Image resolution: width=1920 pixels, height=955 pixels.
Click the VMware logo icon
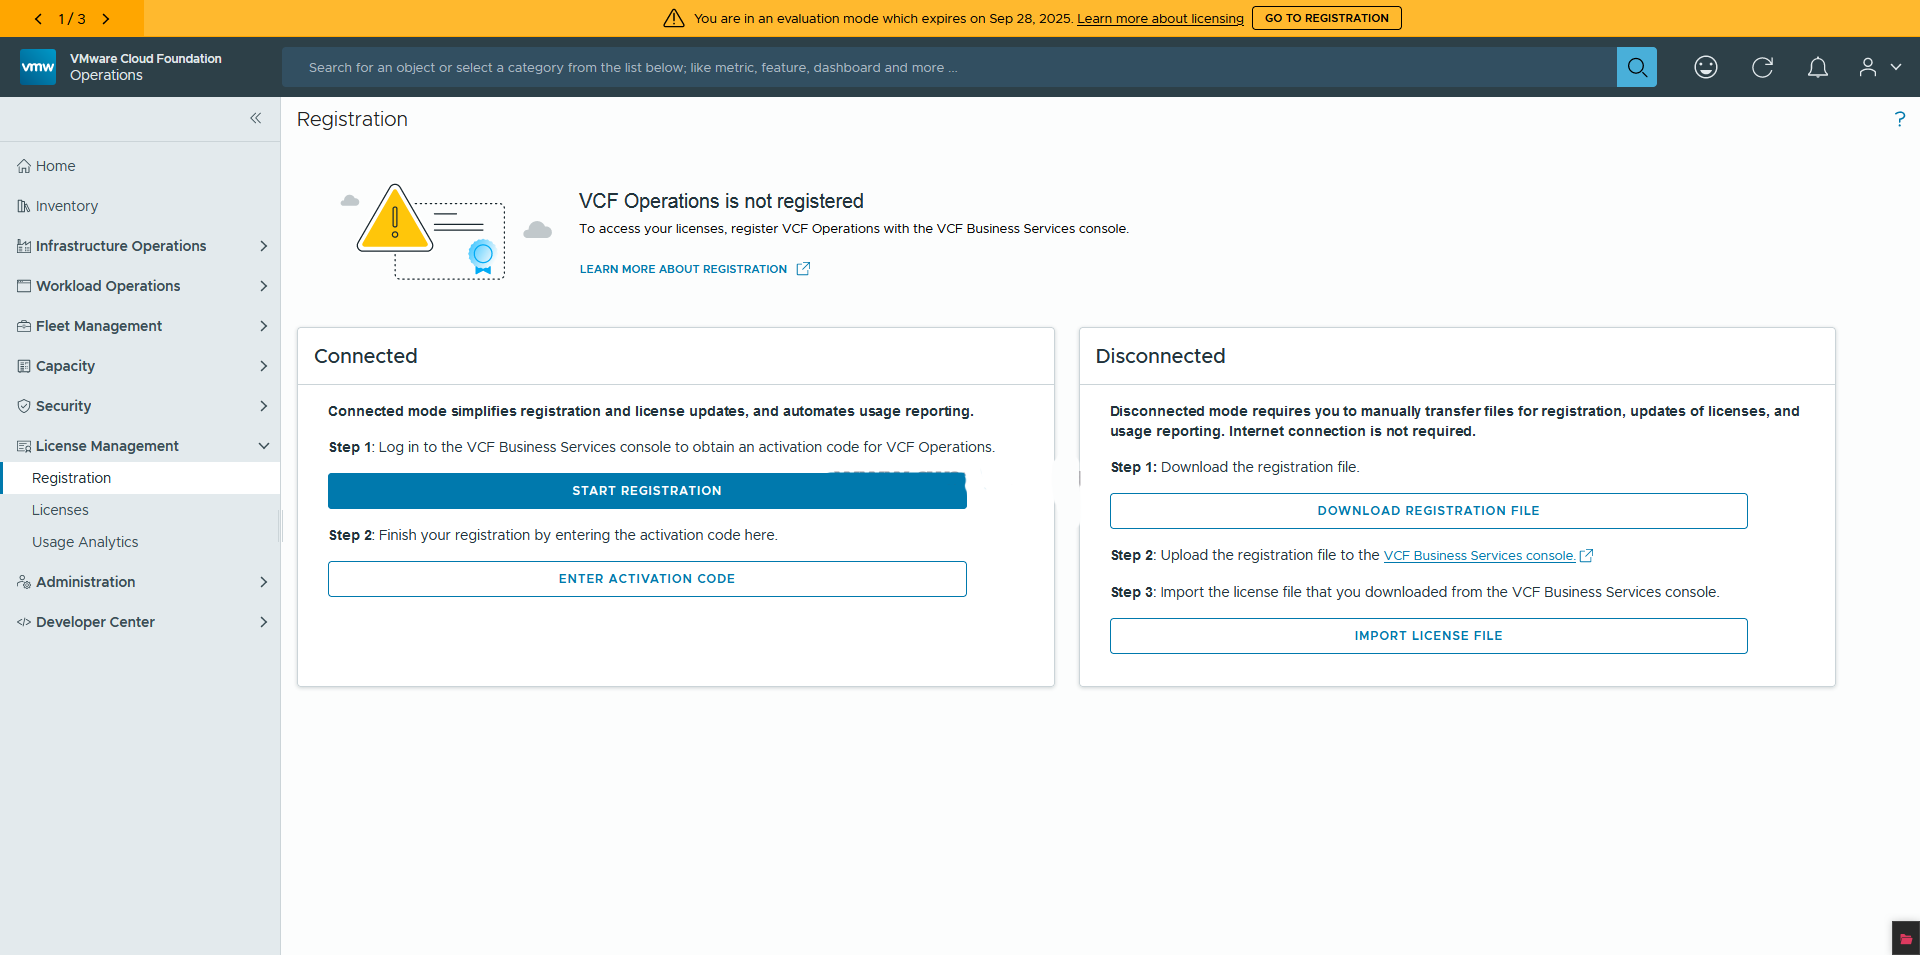(38, 67)
